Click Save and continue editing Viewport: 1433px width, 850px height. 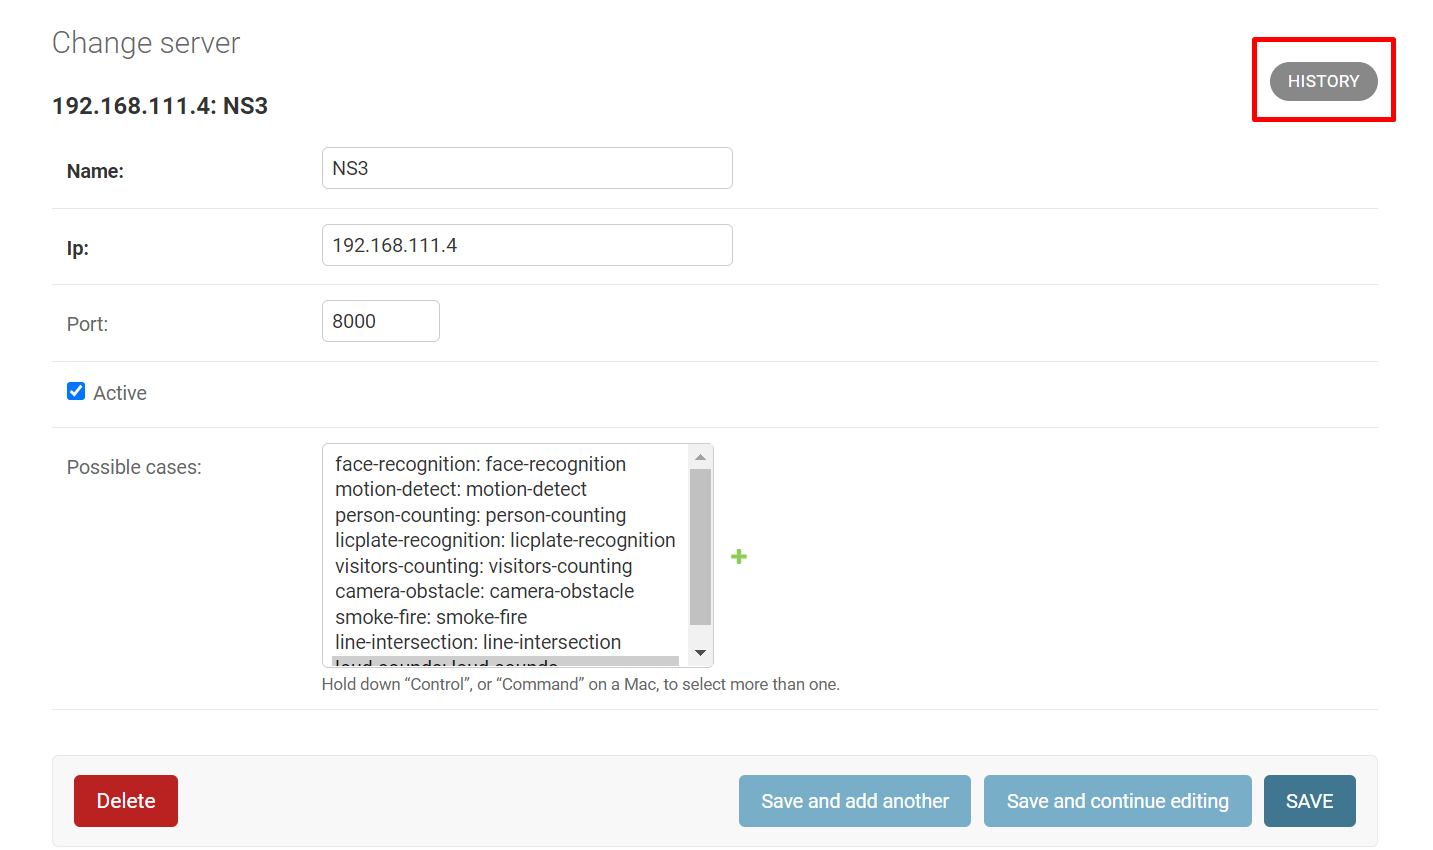point(1117,801)
